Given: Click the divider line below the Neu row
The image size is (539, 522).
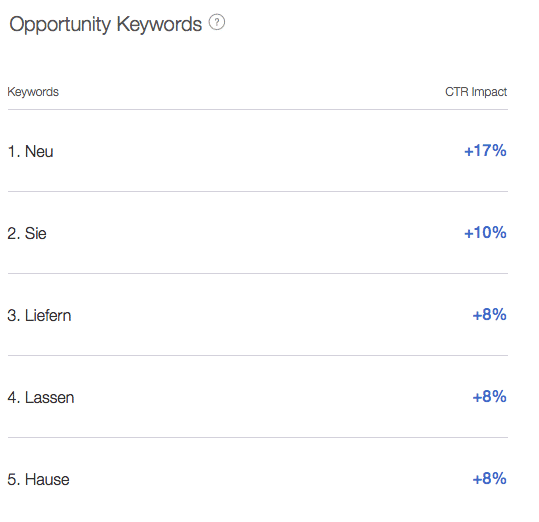Looking at the screenshot, I should tap(258, 191).
